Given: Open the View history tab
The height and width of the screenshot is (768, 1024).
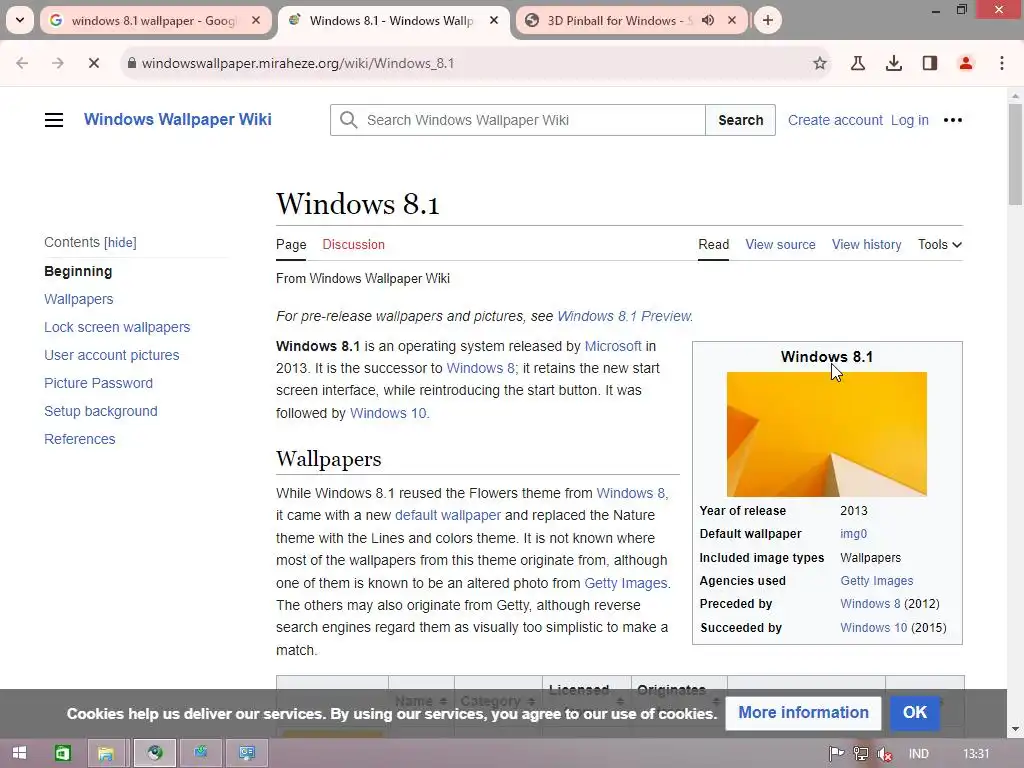Looking at the screenshot, I should tap(867, 244).
